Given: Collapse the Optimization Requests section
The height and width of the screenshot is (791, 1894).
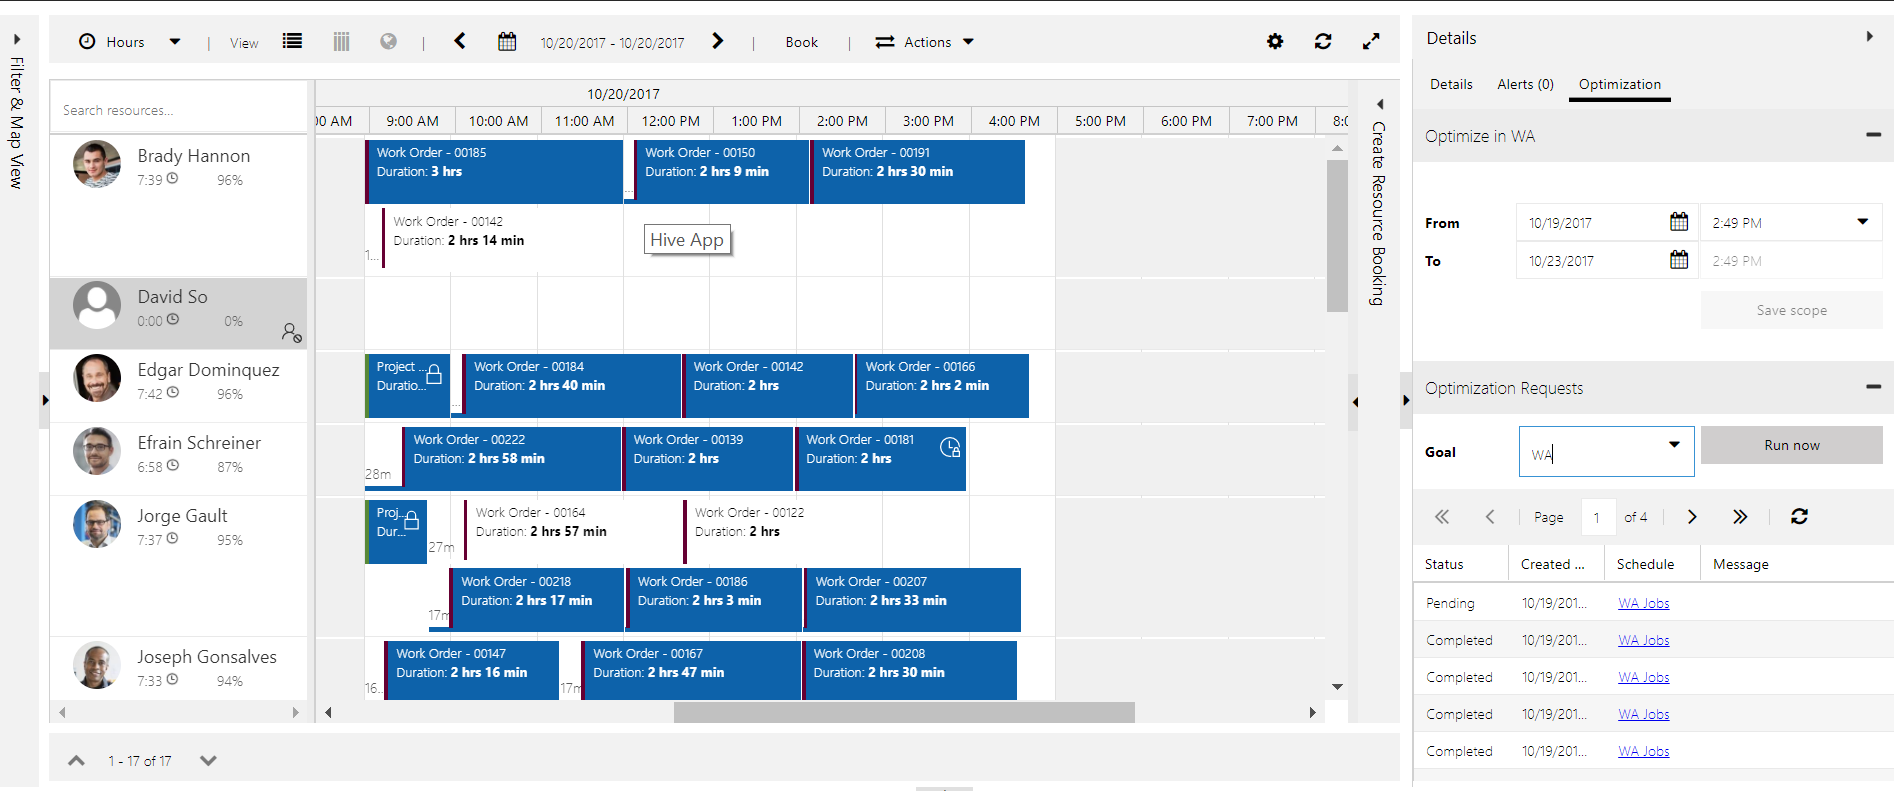Looking at the screenshot, I should pyautogui.click(x=1873, y=387).
